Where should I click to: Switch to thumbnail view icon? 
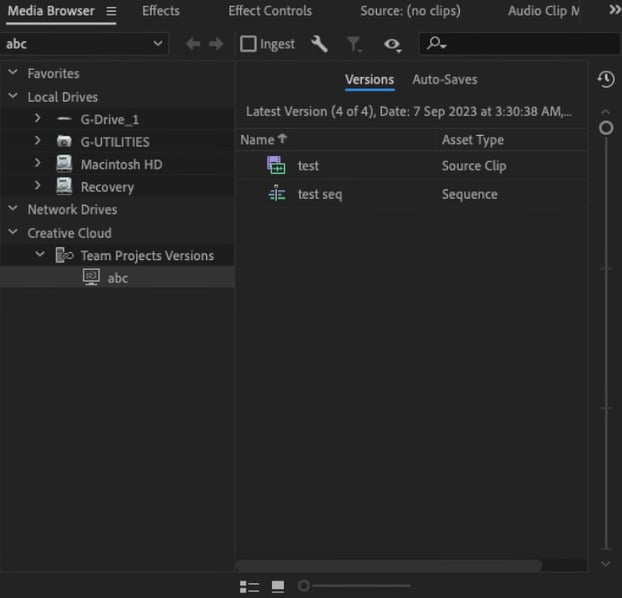(278, 586)
